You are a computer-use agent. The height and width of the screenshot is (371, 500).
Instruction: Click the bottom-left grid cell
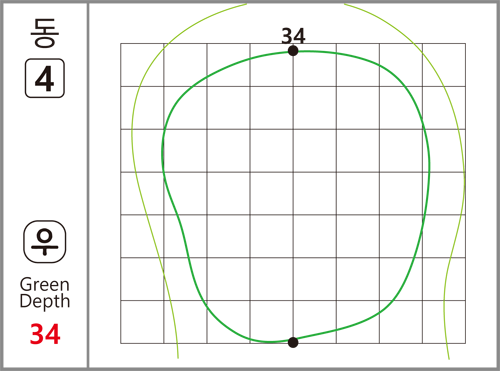(x=142, y=322)
